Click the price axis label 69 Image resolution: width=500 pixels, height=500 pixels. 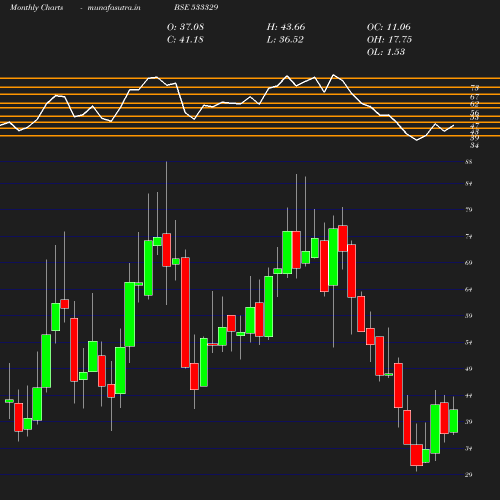pyautogui.click(x=468, y=263)
